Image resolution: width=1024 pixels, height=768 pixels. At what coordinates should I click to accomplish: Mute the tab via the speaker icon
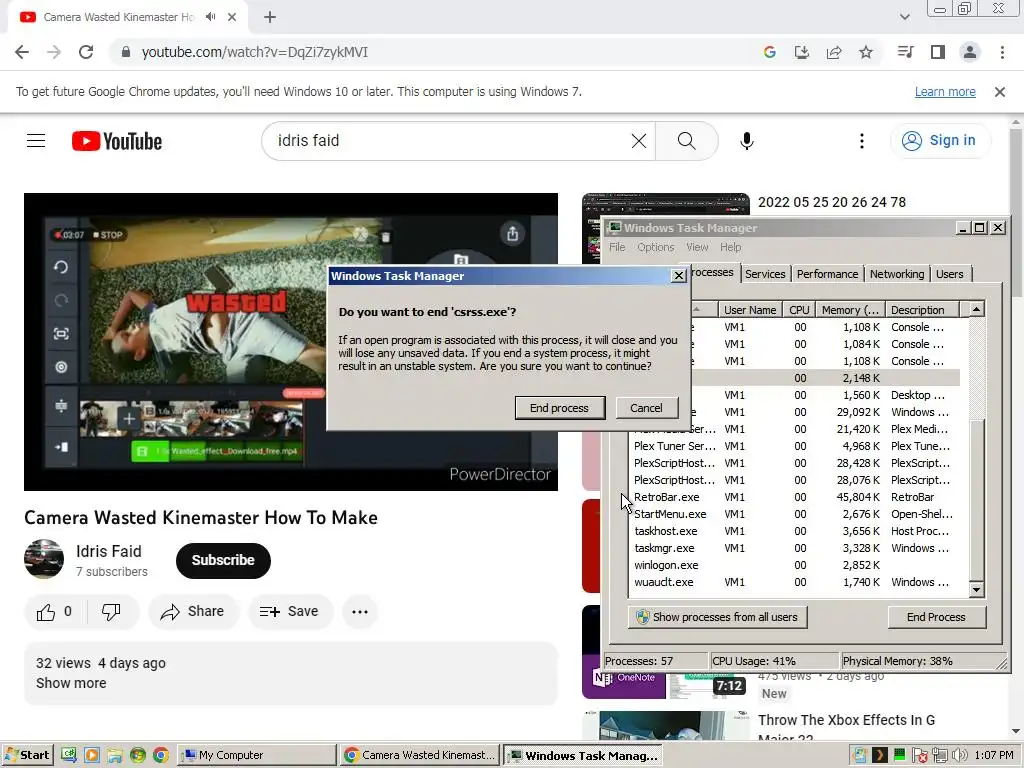coord(210,17)
